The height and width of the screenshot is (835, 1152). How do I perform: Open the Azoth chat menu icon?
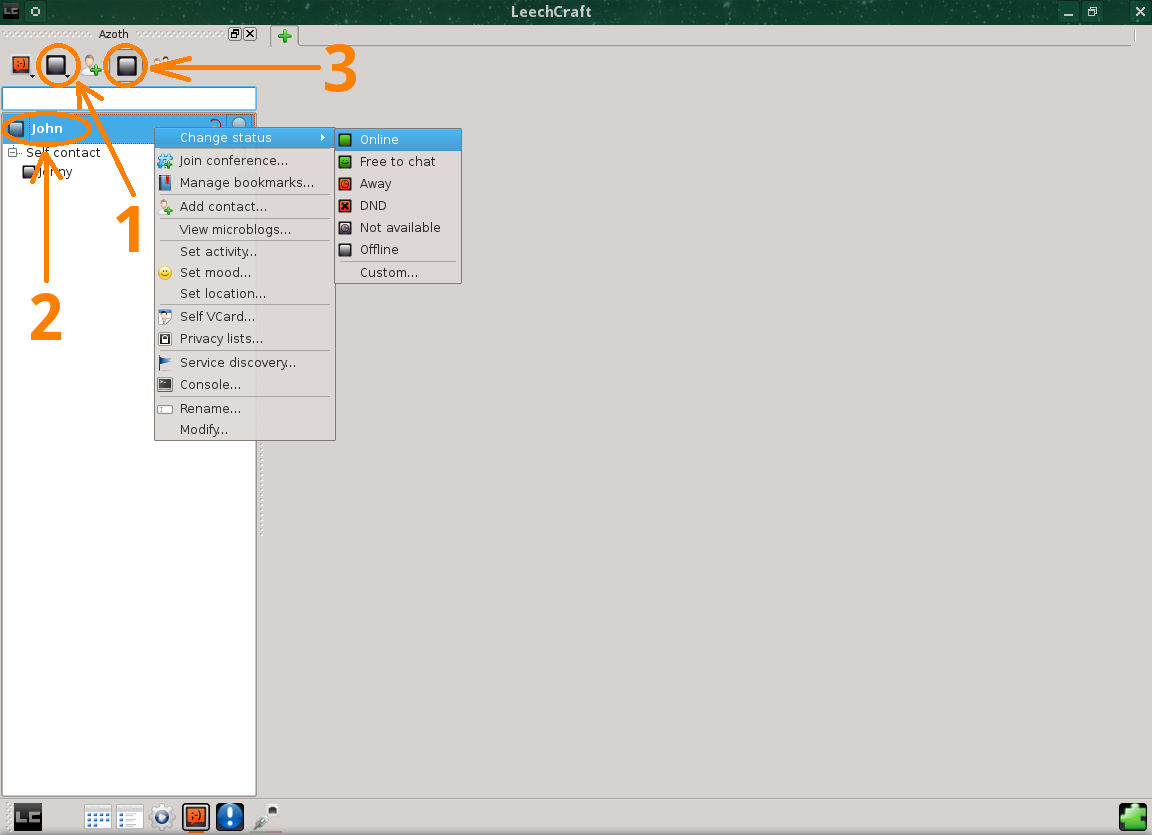click(x=21, y=65)
